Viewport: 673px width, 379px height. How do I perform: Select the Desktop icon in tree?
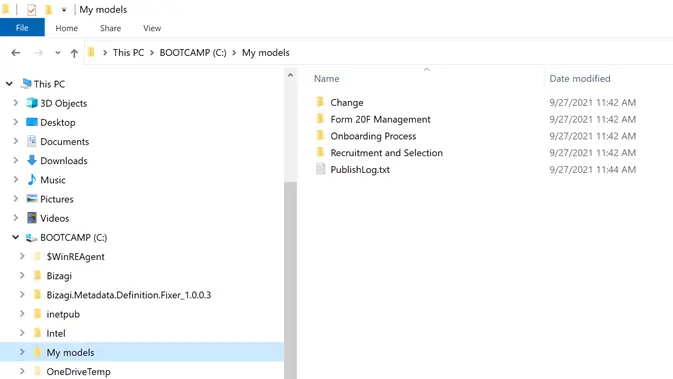click(x=32, y=122)
